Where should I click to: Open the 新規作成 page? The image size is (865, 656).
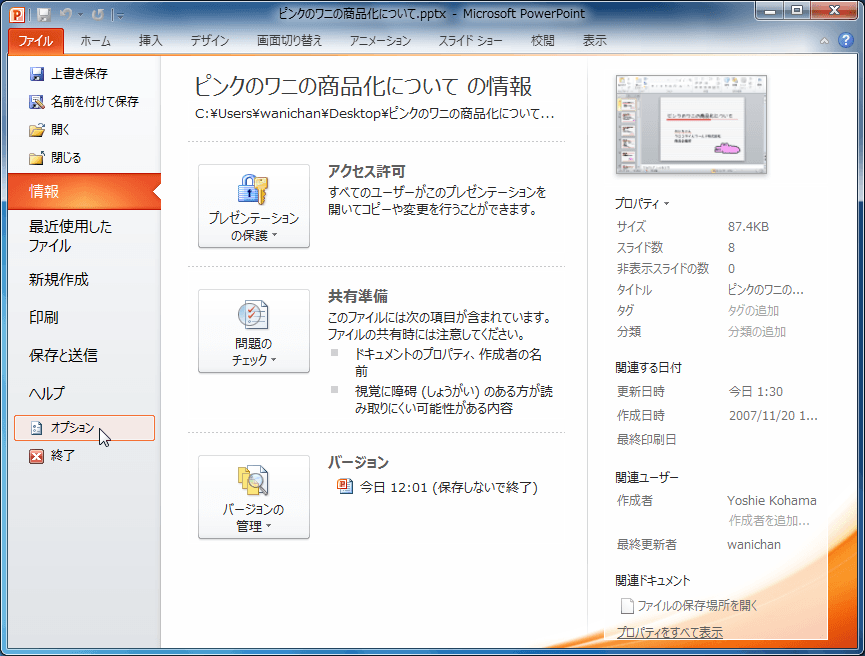coord(58,280)
